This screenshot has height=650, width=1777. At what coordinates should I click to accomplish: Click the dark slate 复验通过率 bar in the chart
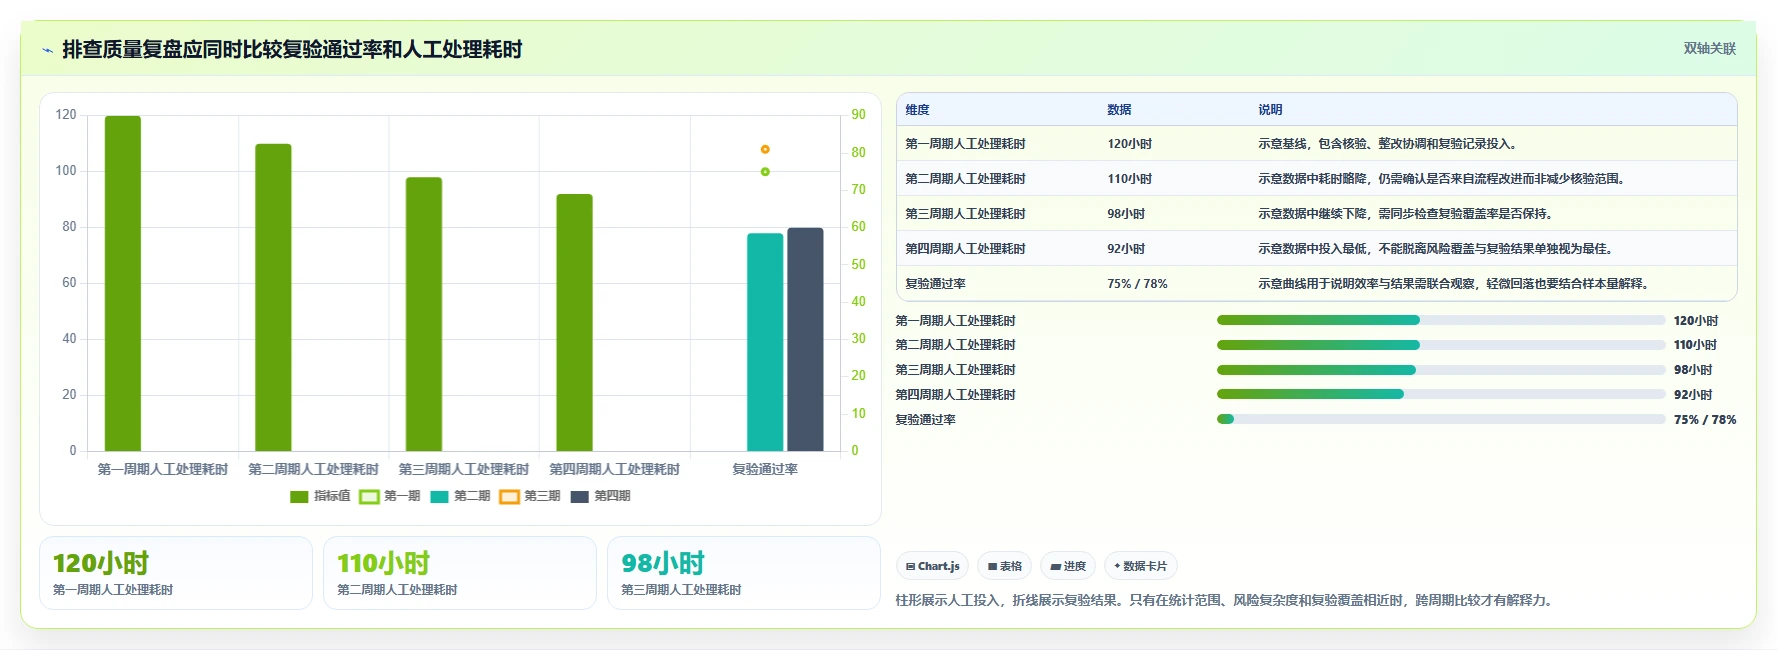click(805, 339)
